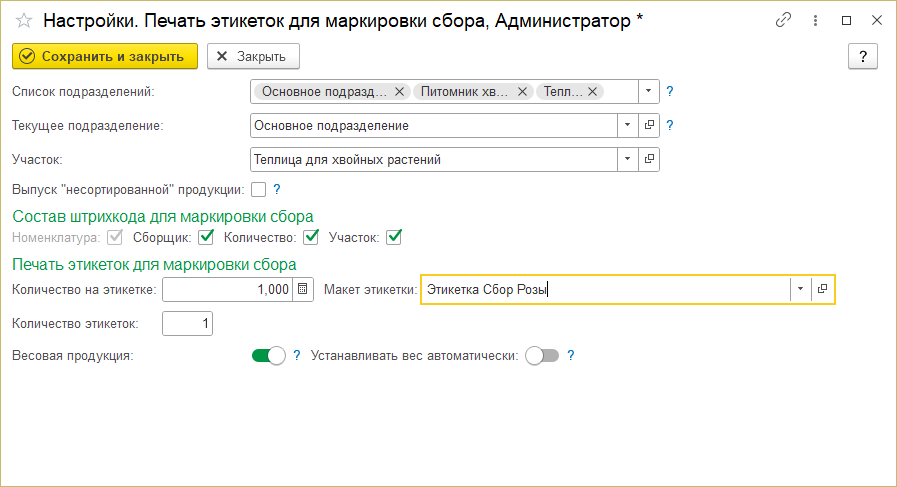Open the three-dot more actions menu
This screenshot has height=487, width=897.
815,21
